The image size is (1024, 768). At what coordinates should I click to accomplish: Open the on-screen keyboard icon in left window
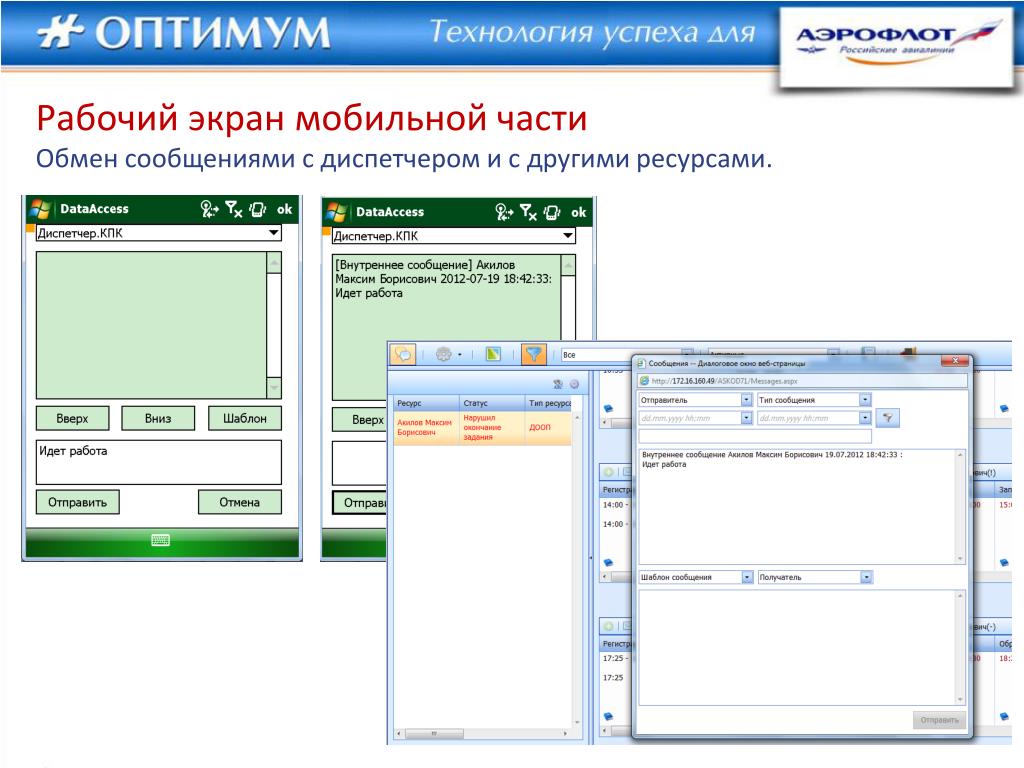tap(161, 540)
